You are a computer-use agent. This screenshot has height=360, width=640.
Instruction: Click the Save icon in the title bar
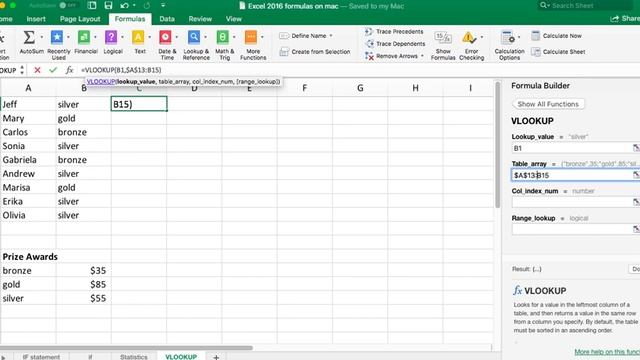(108, 6)
